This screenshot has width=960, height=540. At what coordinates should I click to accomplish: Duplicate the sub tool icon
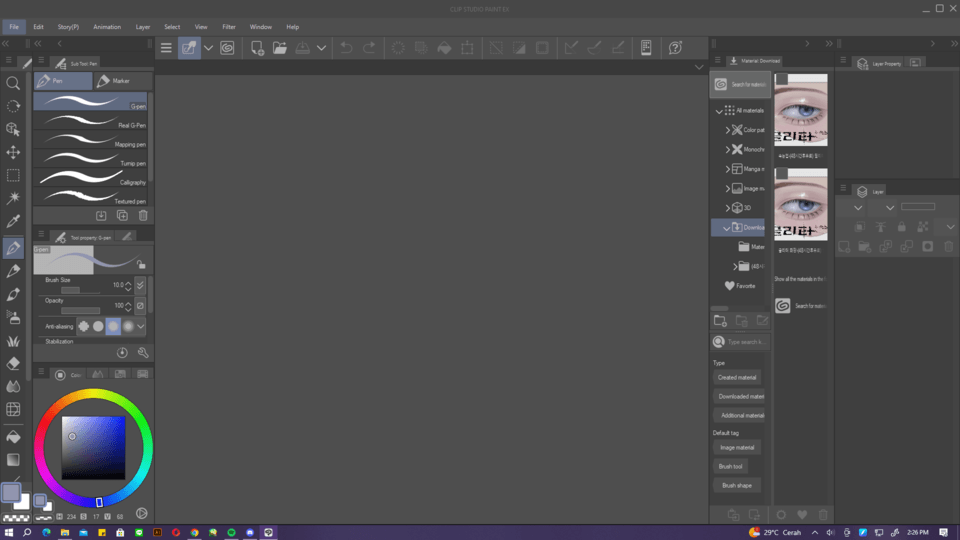click(x=122, y=216)
